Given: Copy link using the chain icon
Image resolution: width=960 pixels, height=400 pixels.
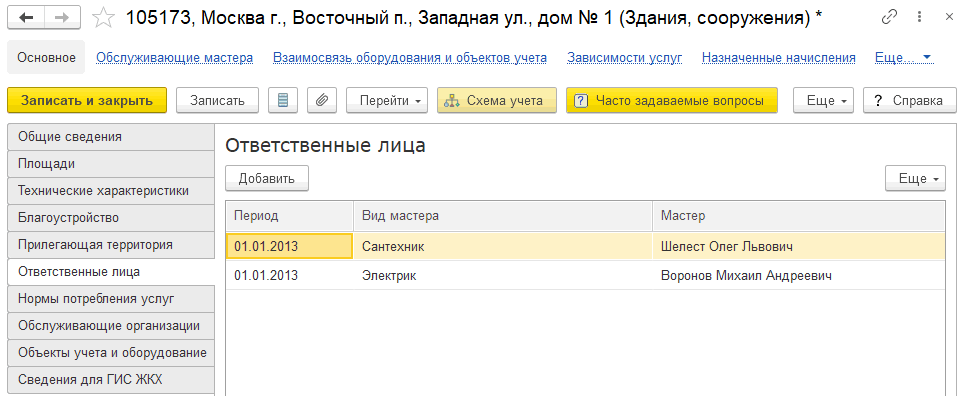Looking at the screenshot, I should tap(889, 17).
